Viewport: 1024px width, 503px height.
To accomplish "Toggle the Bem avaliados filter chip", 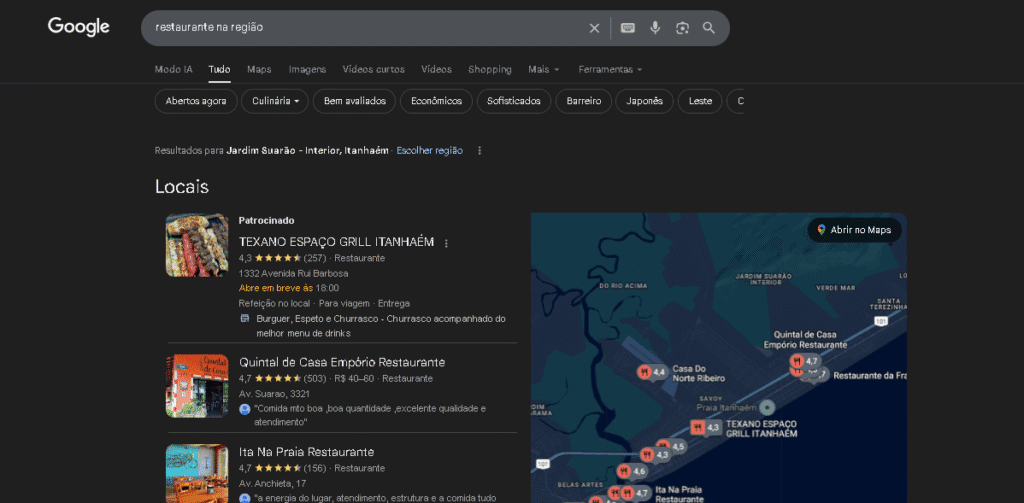I will click(354, 101).
